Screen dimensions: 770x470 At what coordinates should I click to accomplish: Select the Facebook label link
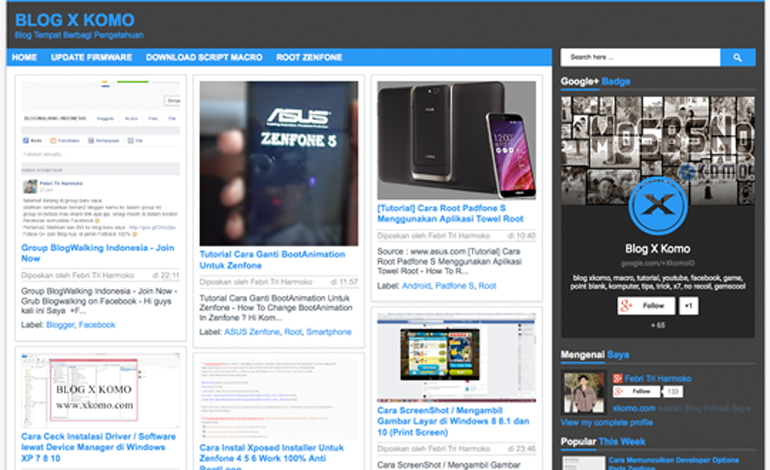click(x=97, y=325)
